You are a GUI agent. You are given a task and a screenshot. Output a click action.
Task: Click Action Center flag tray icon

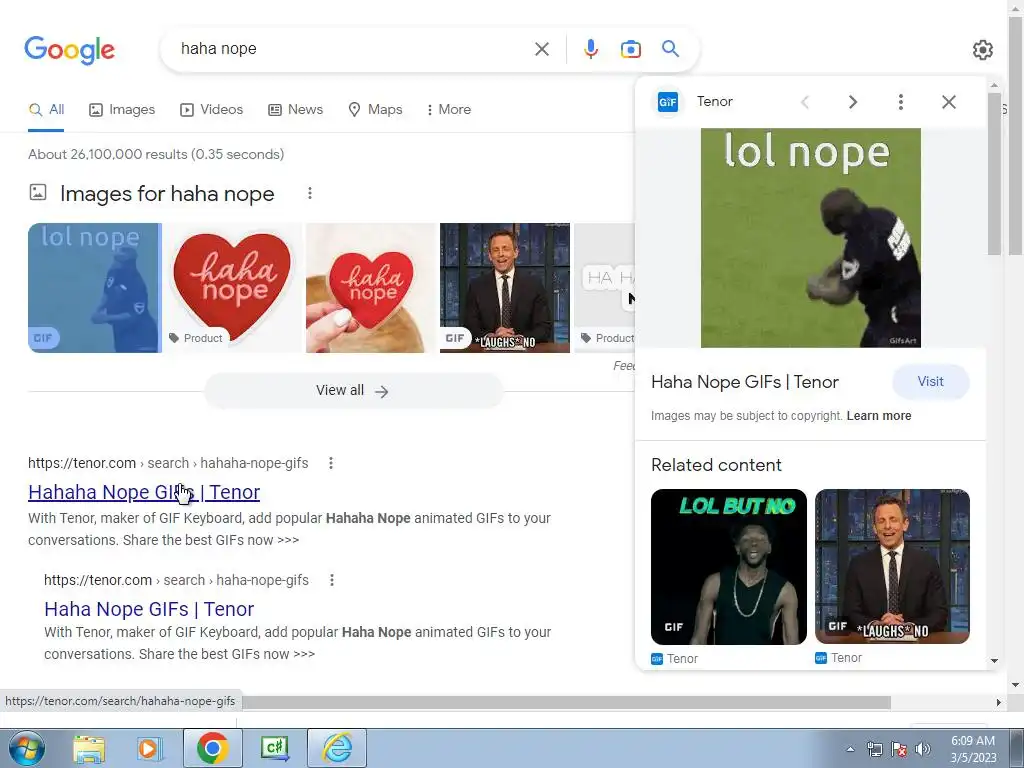[x=899, y=750]
